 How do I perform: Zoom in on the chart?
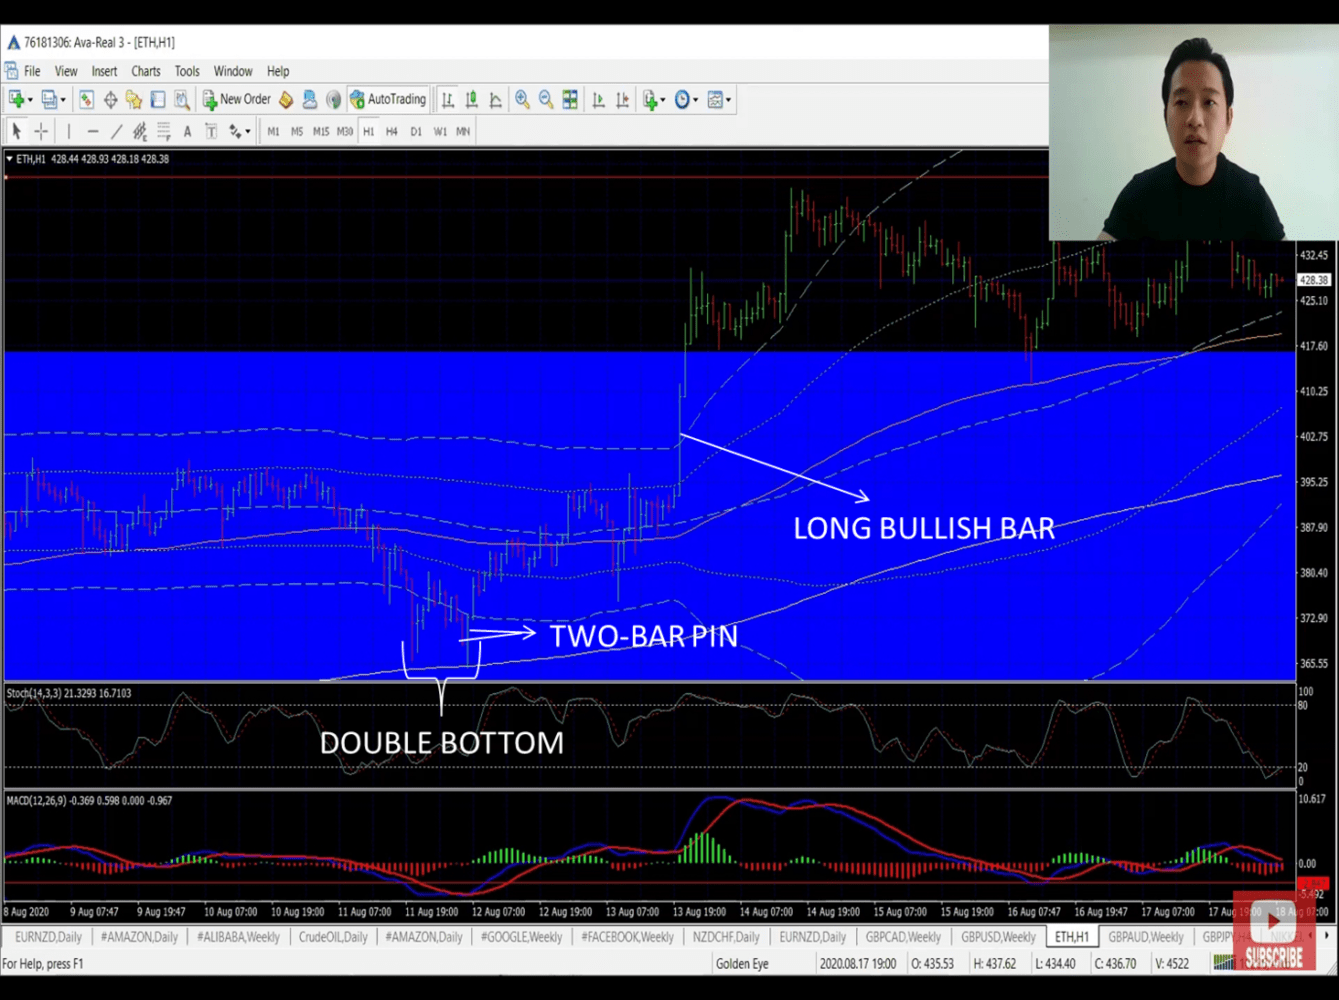(522, 100)
